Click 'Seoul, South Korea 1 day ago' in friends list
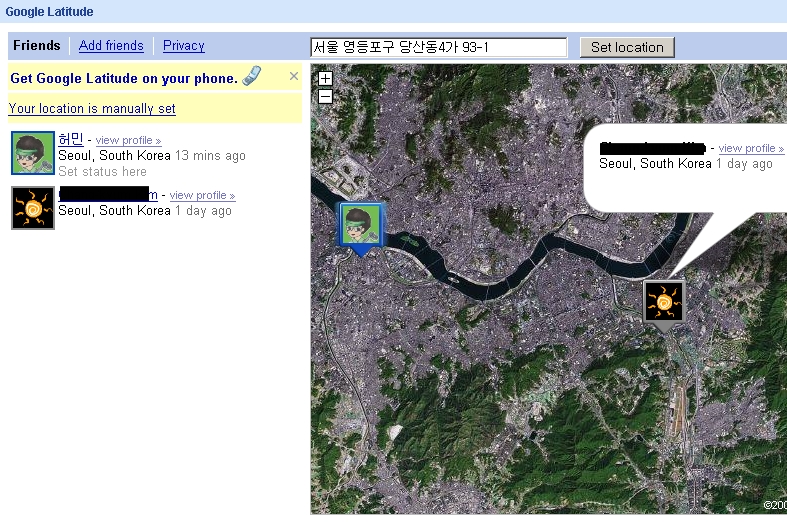The image size is (787, 522). 145,211
